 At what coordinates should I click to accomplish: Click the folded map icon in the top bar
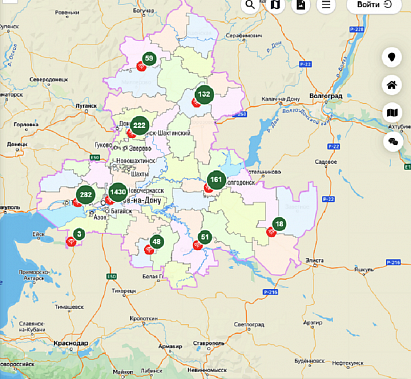[275, 5]
